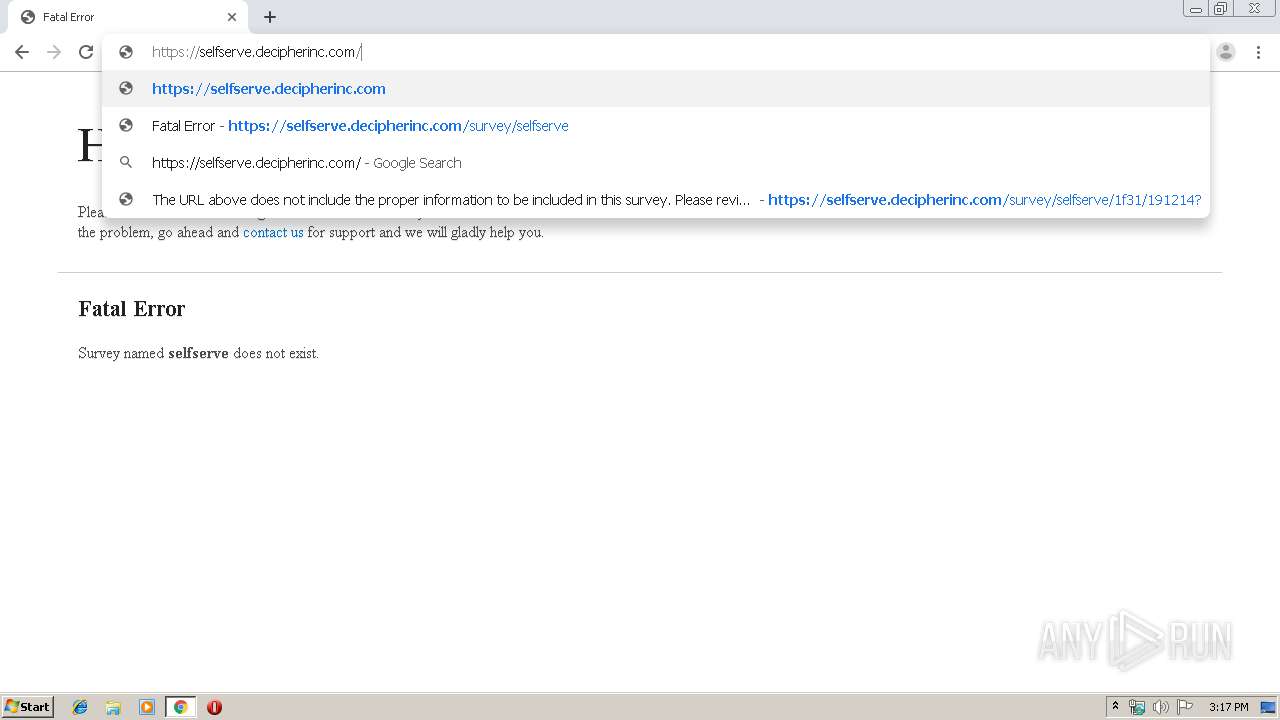The width and height of the screenshot is (1280, 720).
Task: Open the Windows Start menu
Action: pos(28,707)
